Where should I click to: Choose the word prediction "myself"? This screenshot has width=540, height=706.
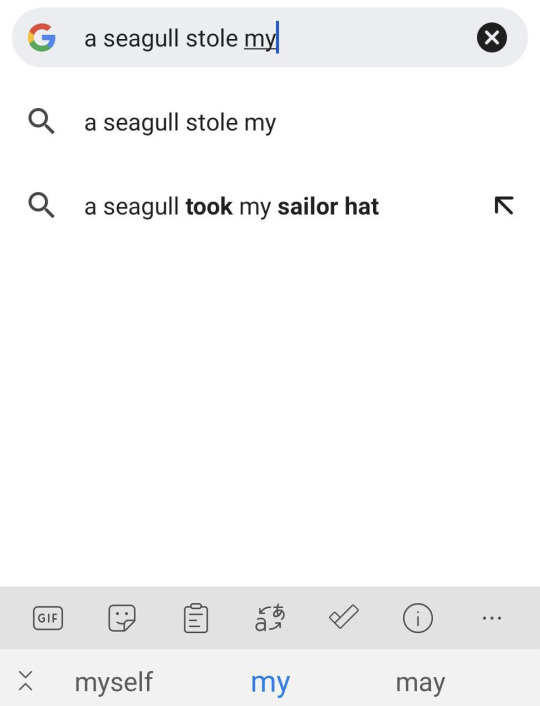pos(113,682)
